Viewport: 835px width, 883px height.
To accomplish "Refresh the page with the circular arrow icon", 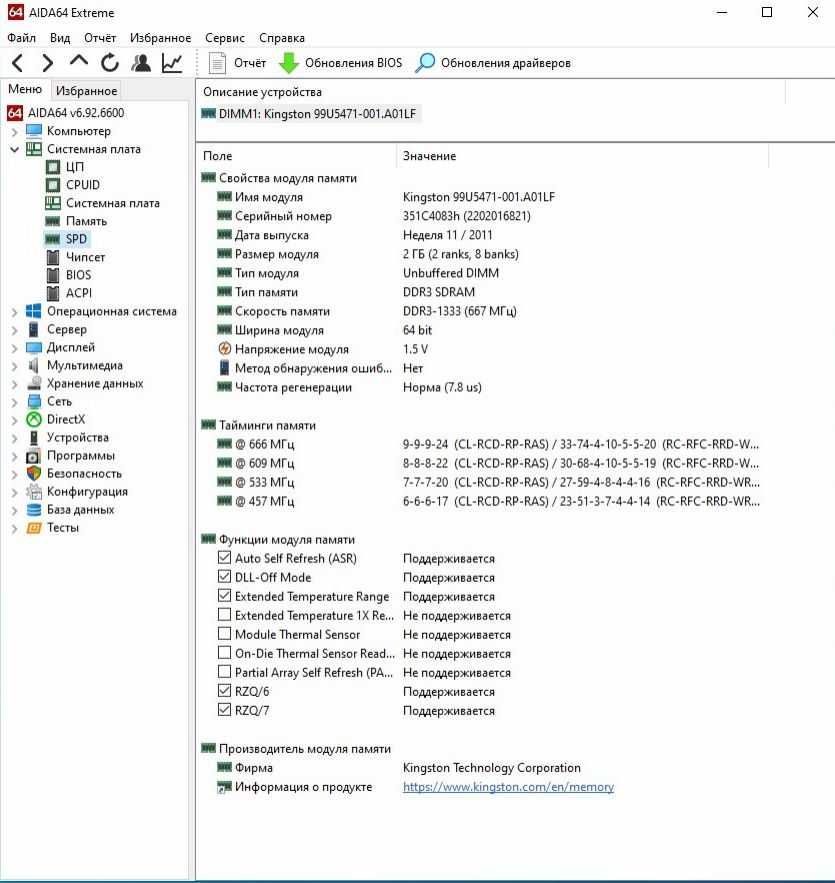I will [x=110, y=63].
